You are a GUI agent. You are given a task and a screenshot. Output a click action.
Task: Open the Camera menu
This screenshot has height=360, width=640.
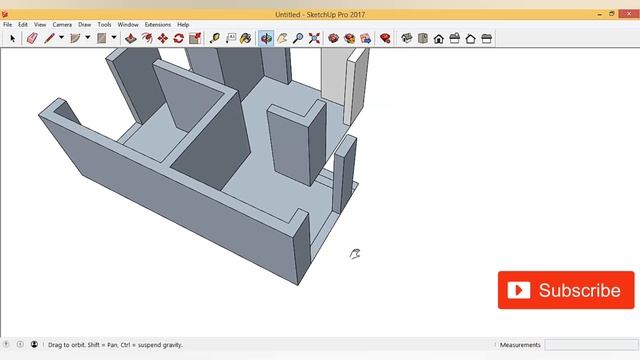[62, 24]
